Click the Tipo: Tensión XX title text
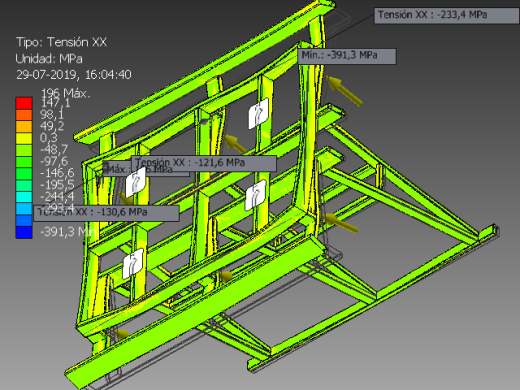Viewport: 520px width, 390px height. [61, 42]
